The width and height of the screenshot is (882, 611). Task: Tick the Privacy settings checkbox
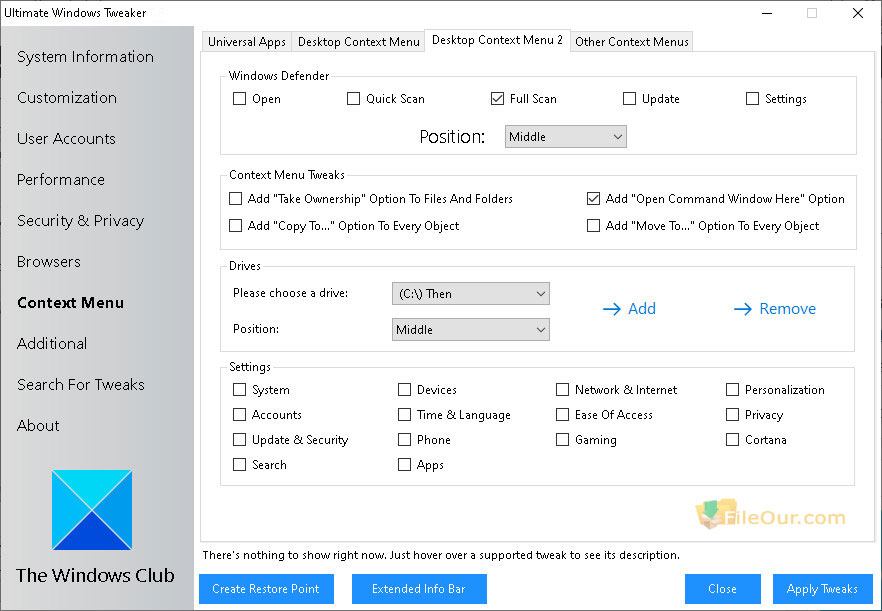(x=732, y=415)
